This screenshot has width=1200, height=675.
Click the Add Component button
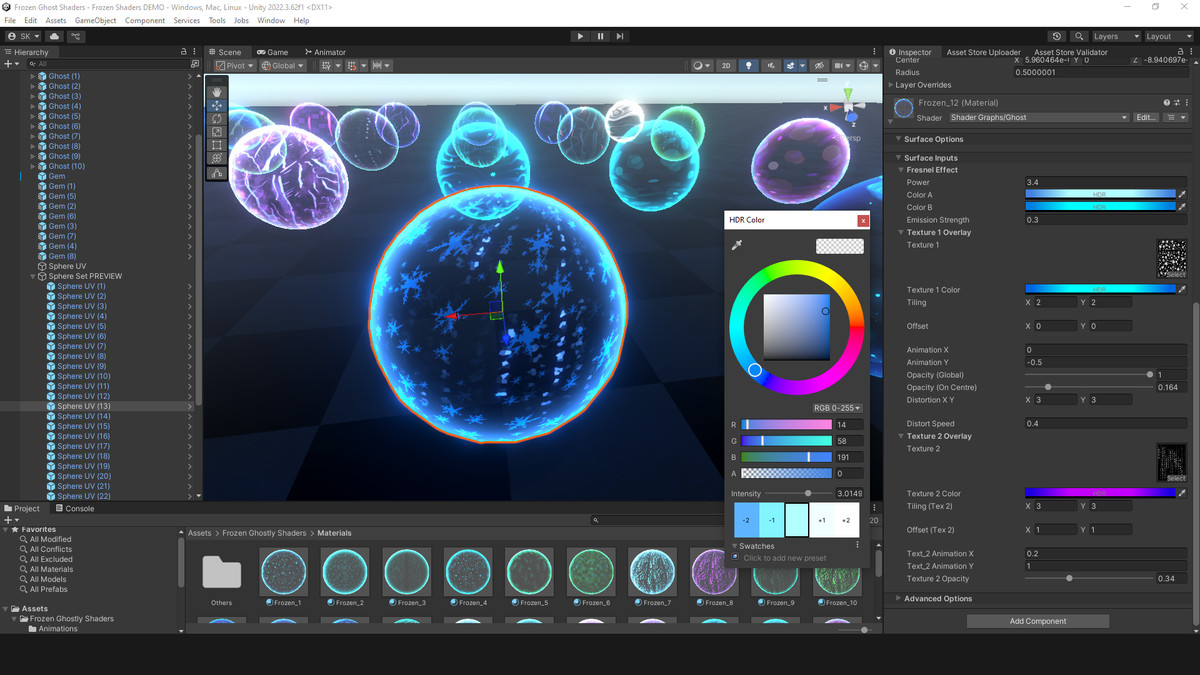tap(1037, 621)
